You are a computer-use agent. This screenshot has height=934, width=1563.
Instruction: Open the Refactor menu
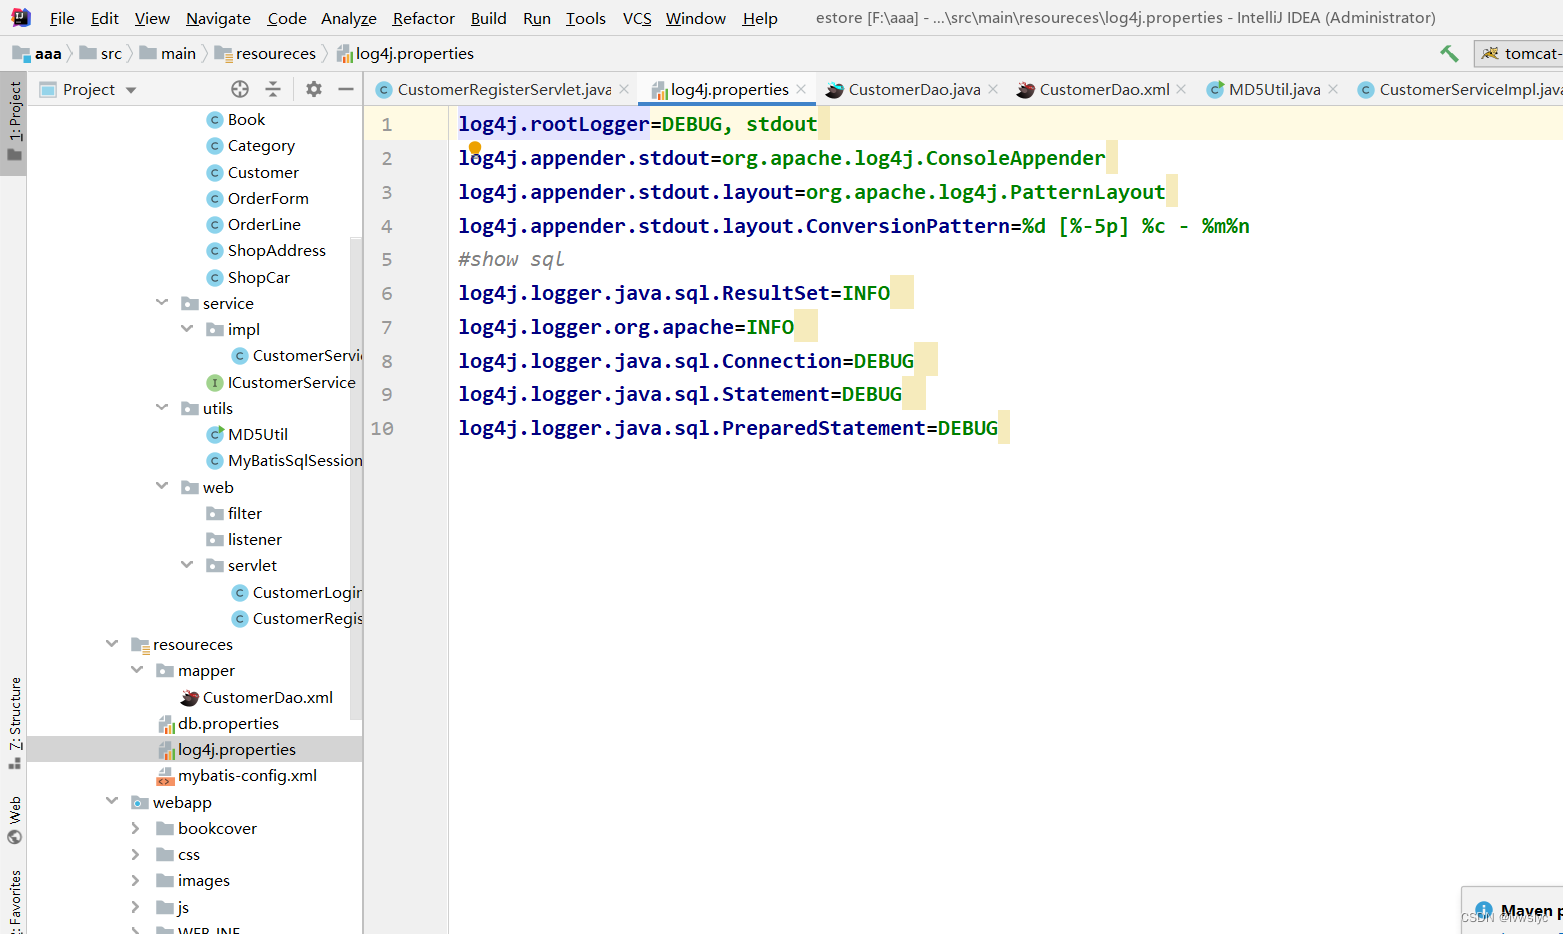423,18
